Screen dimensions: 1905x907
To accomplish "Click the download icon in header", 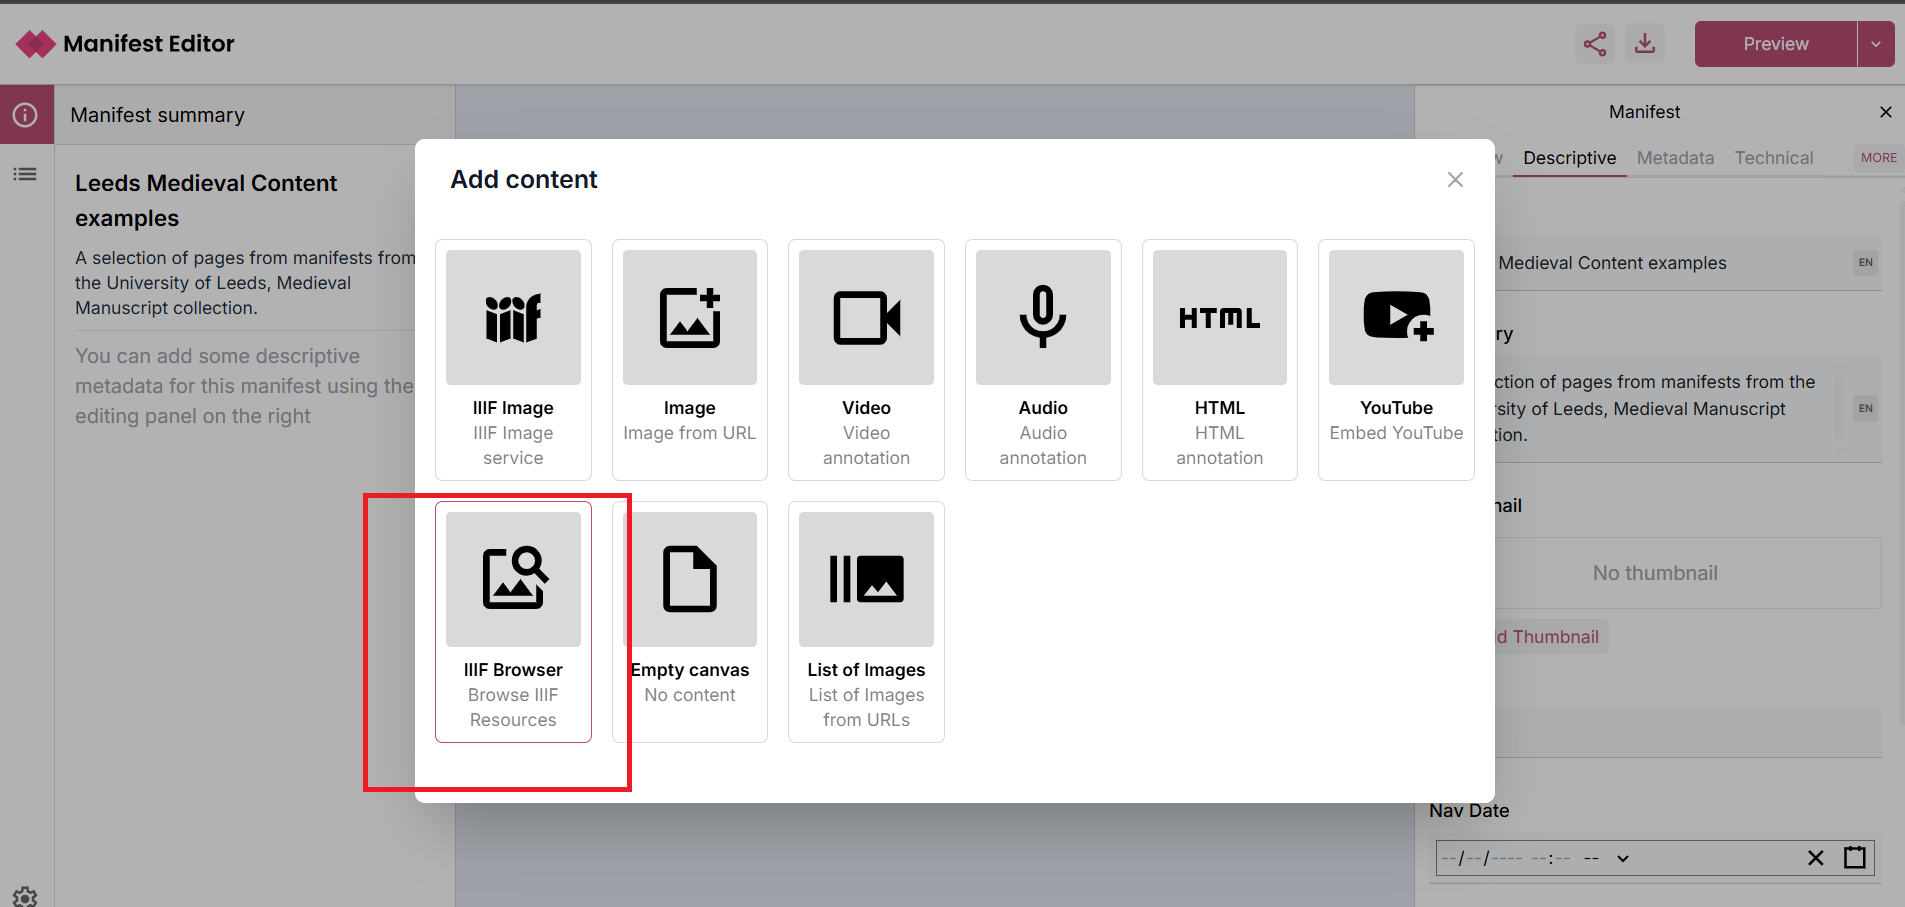I will coord(1645,44).
